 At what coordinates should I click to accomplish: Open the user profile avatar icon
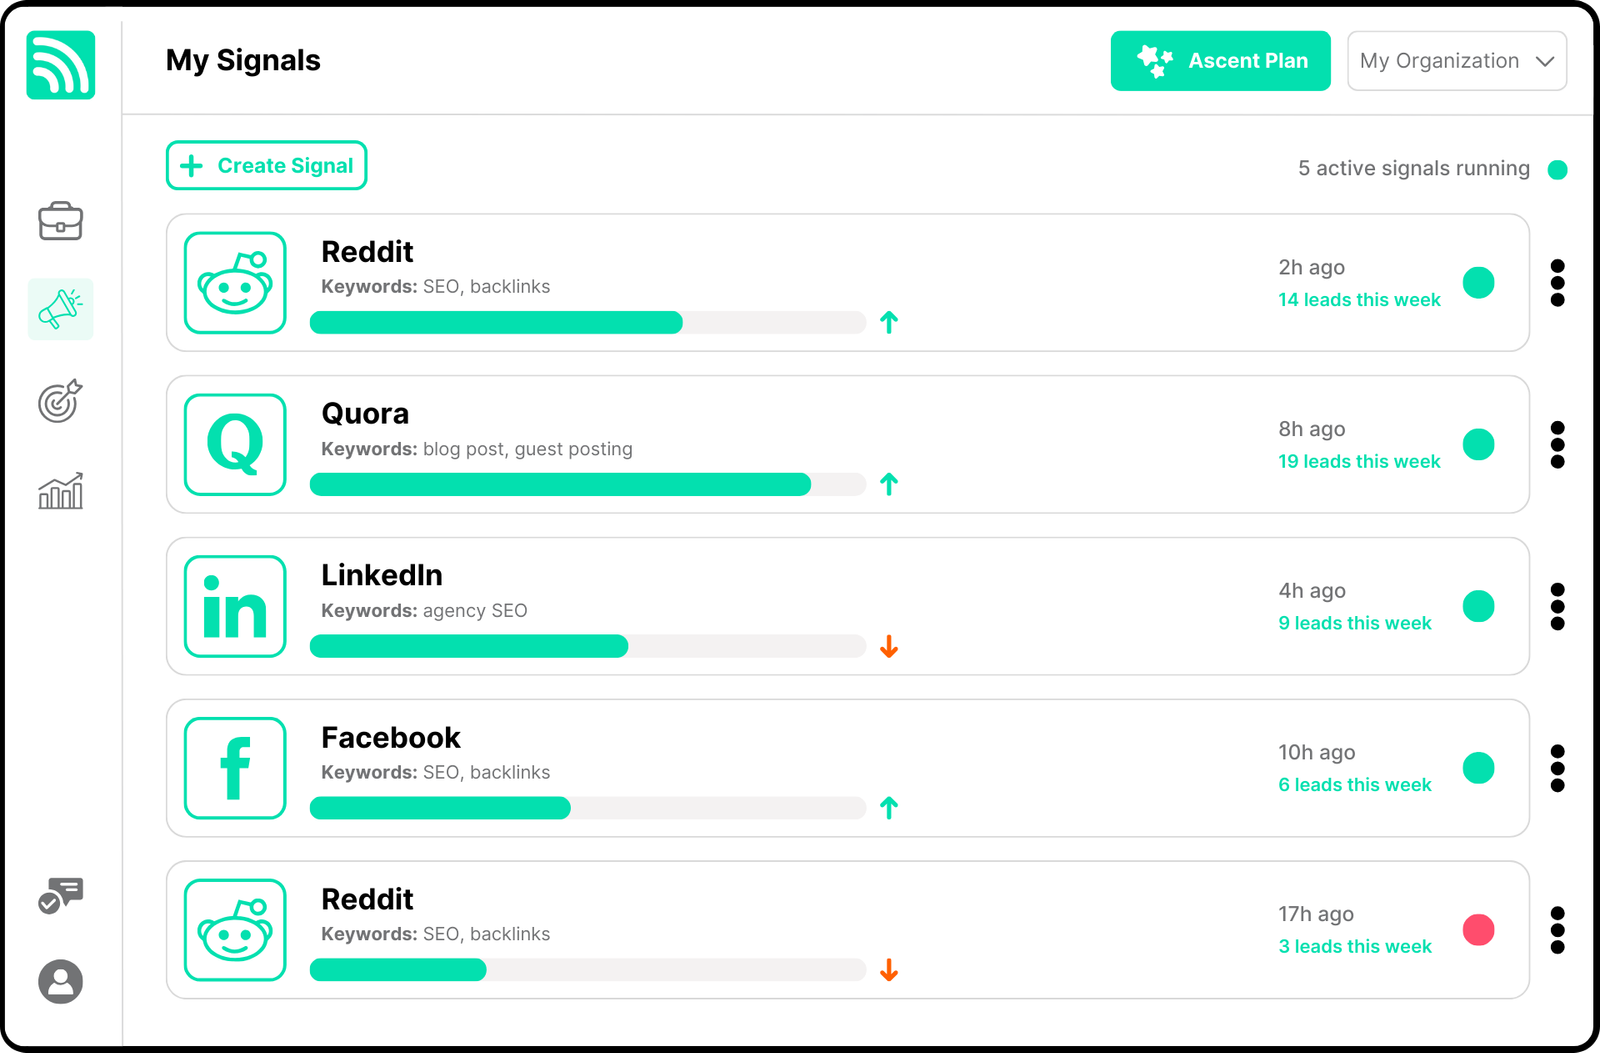pyautogui.click(x=61, y=982)
